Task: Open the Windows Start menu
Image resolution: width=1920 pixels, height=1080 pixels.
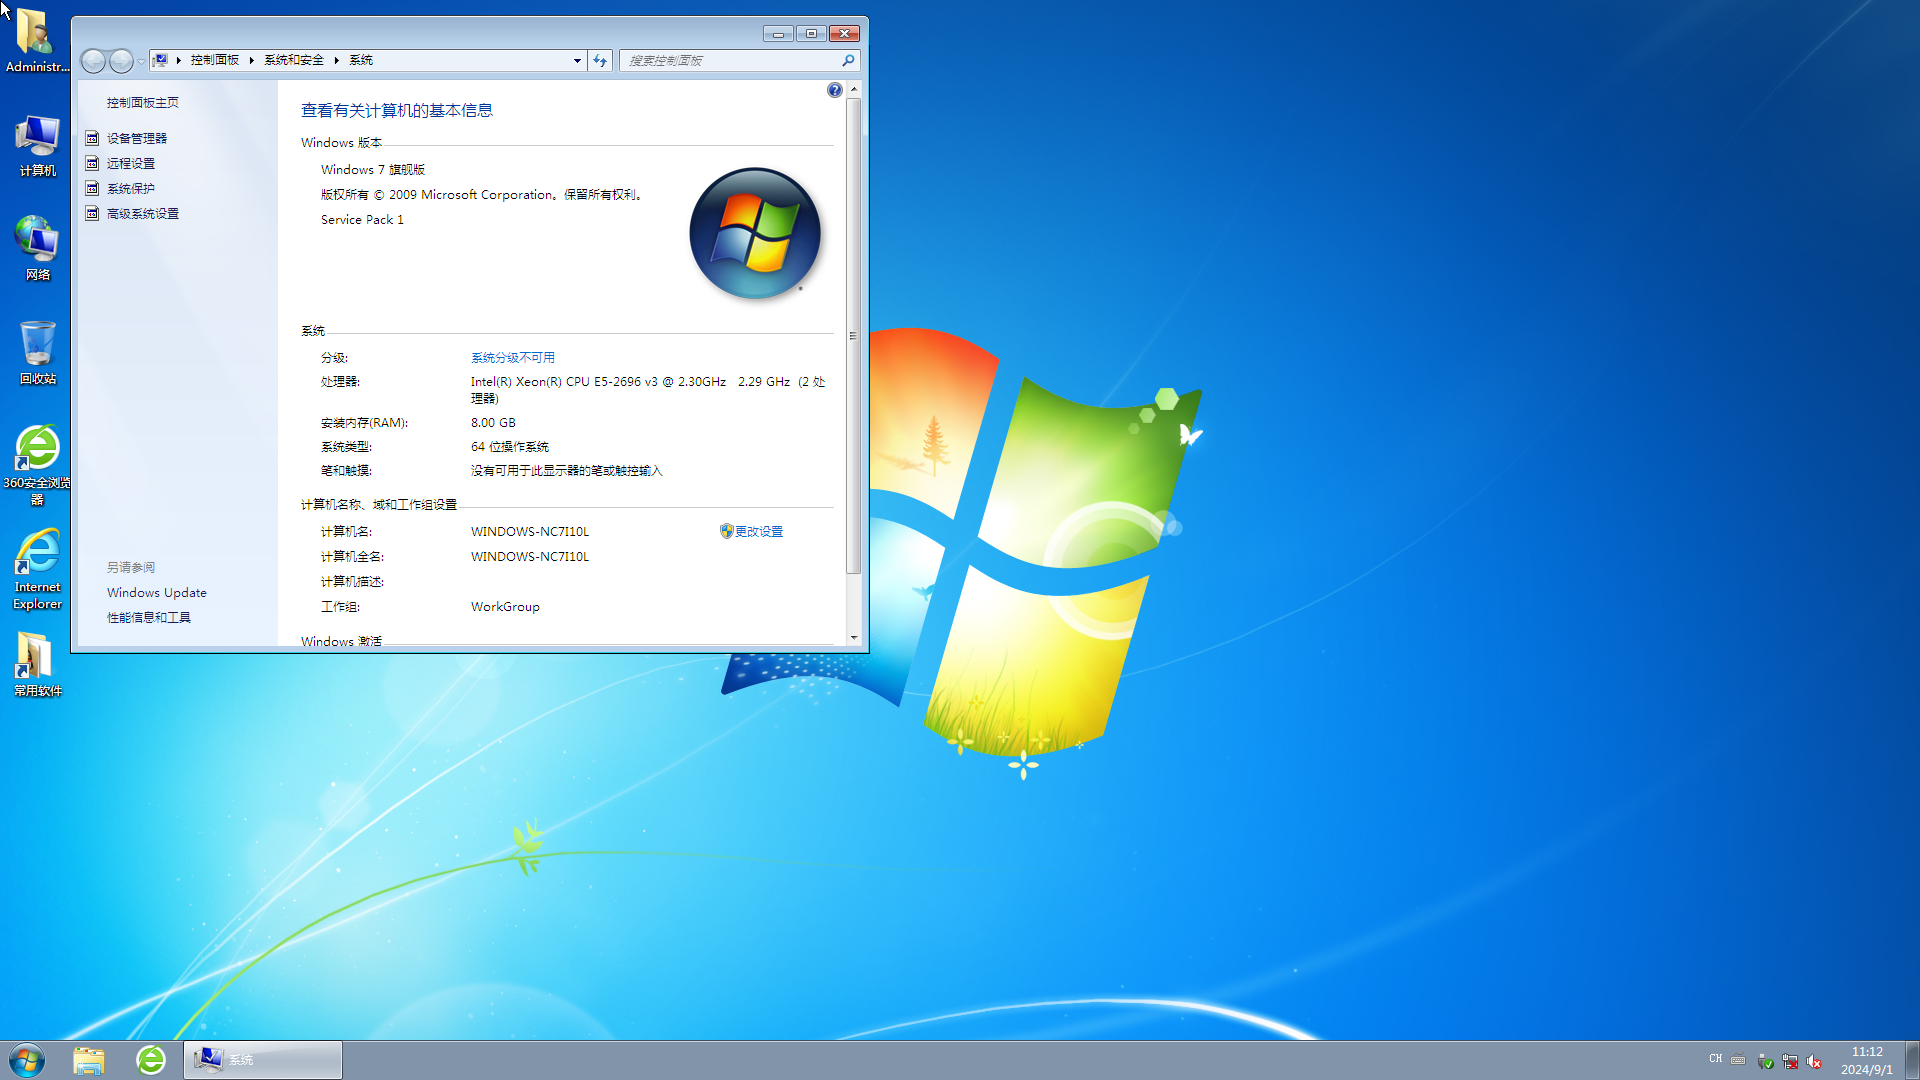Action: point(27,1060)
